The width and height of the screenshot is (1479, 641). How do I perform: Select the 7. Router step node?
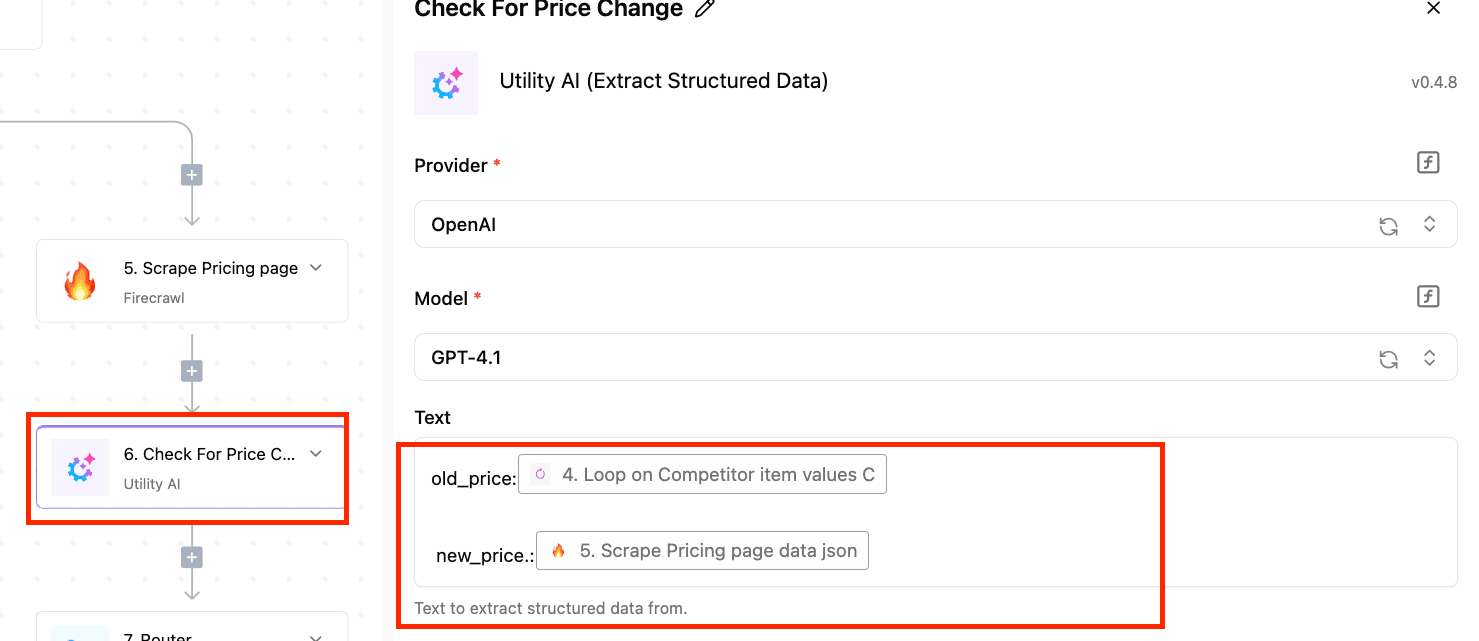(192, 627)
